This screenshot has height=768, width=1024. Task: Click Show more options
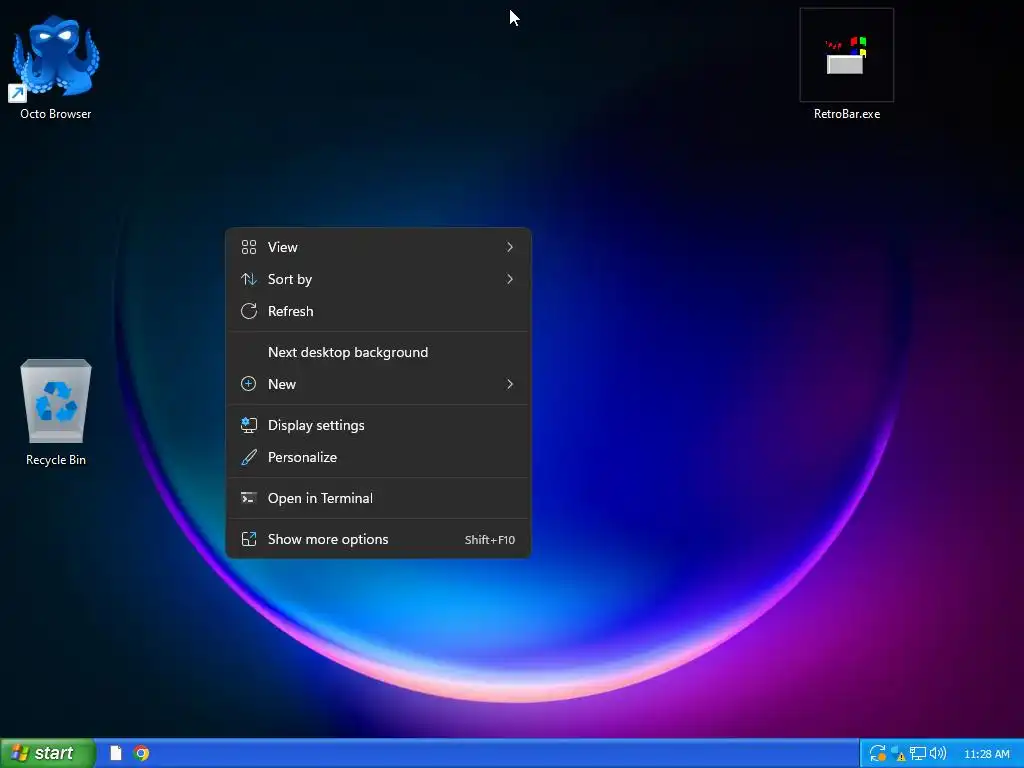(378, 539)
